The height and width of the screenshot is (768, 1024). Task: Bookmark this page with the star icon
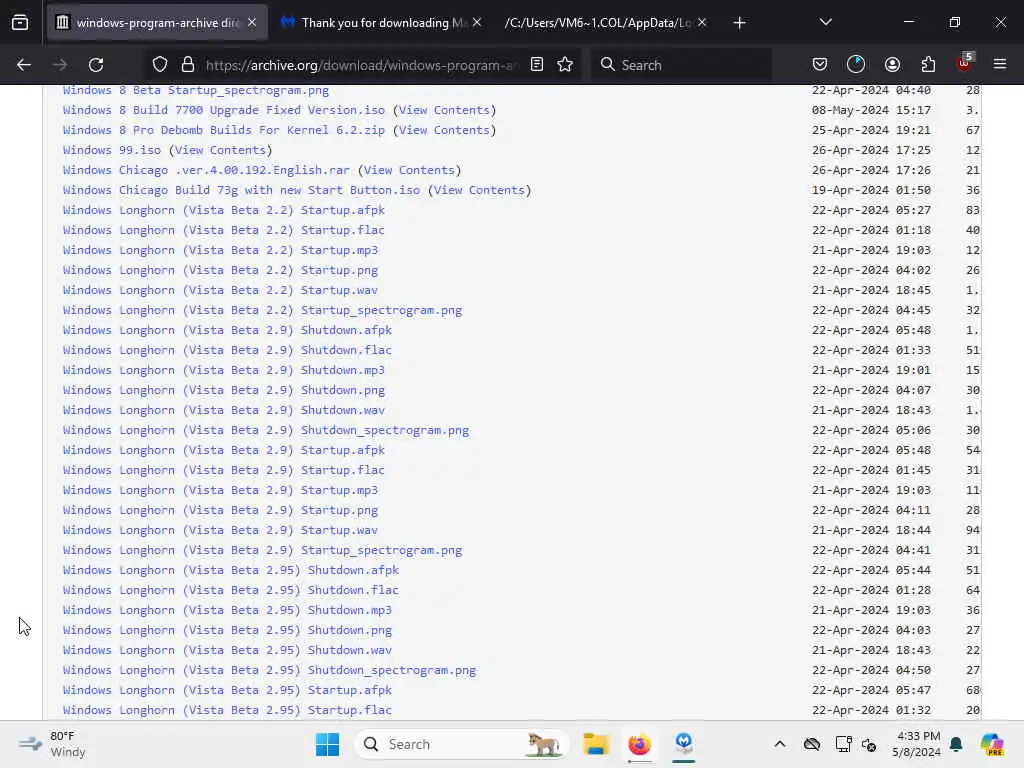click(x=566, y=65)
